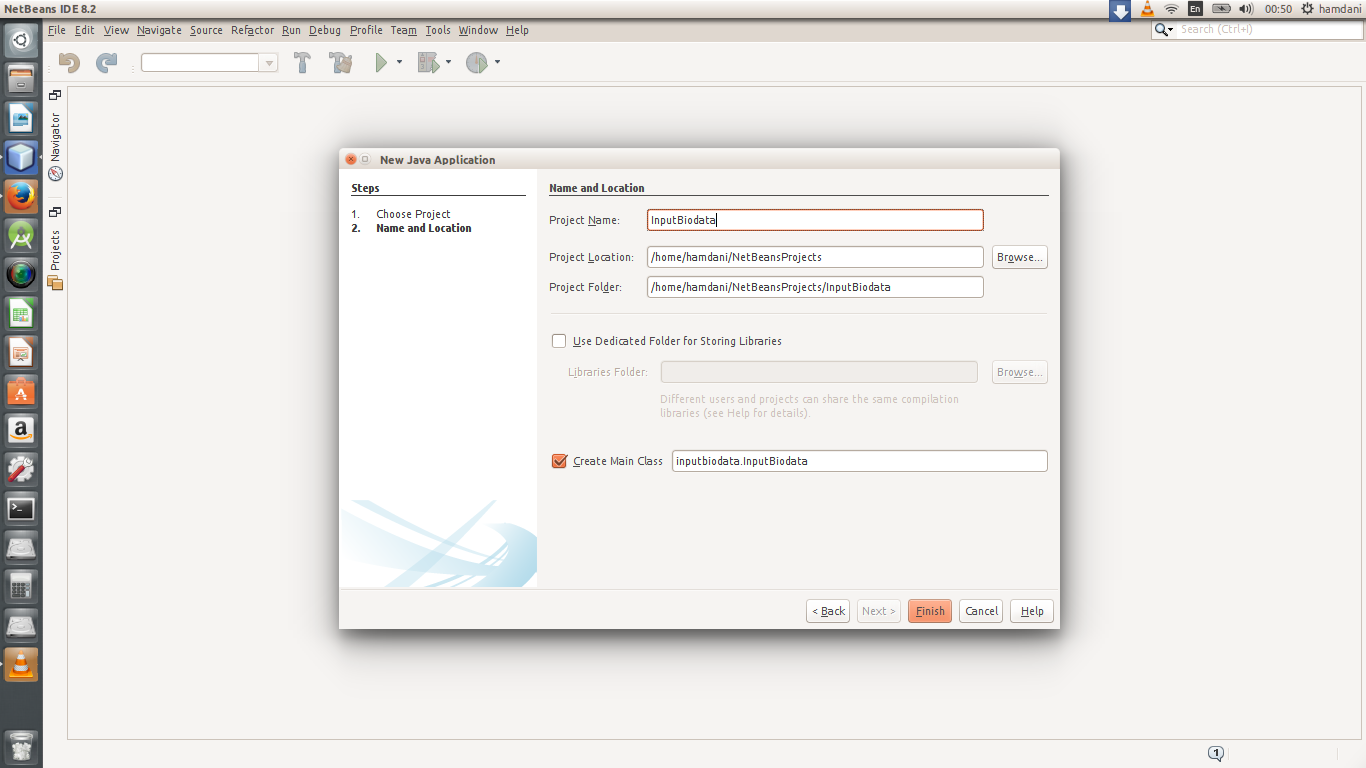
Task: Restore the Navigator window group icon
Action: click(55, 95)
